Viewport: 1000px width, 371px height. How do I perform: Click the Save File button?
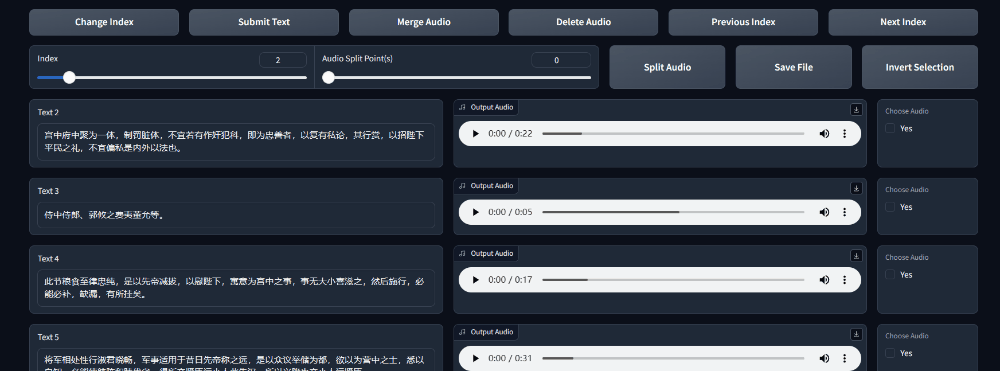tap(793, 67)
